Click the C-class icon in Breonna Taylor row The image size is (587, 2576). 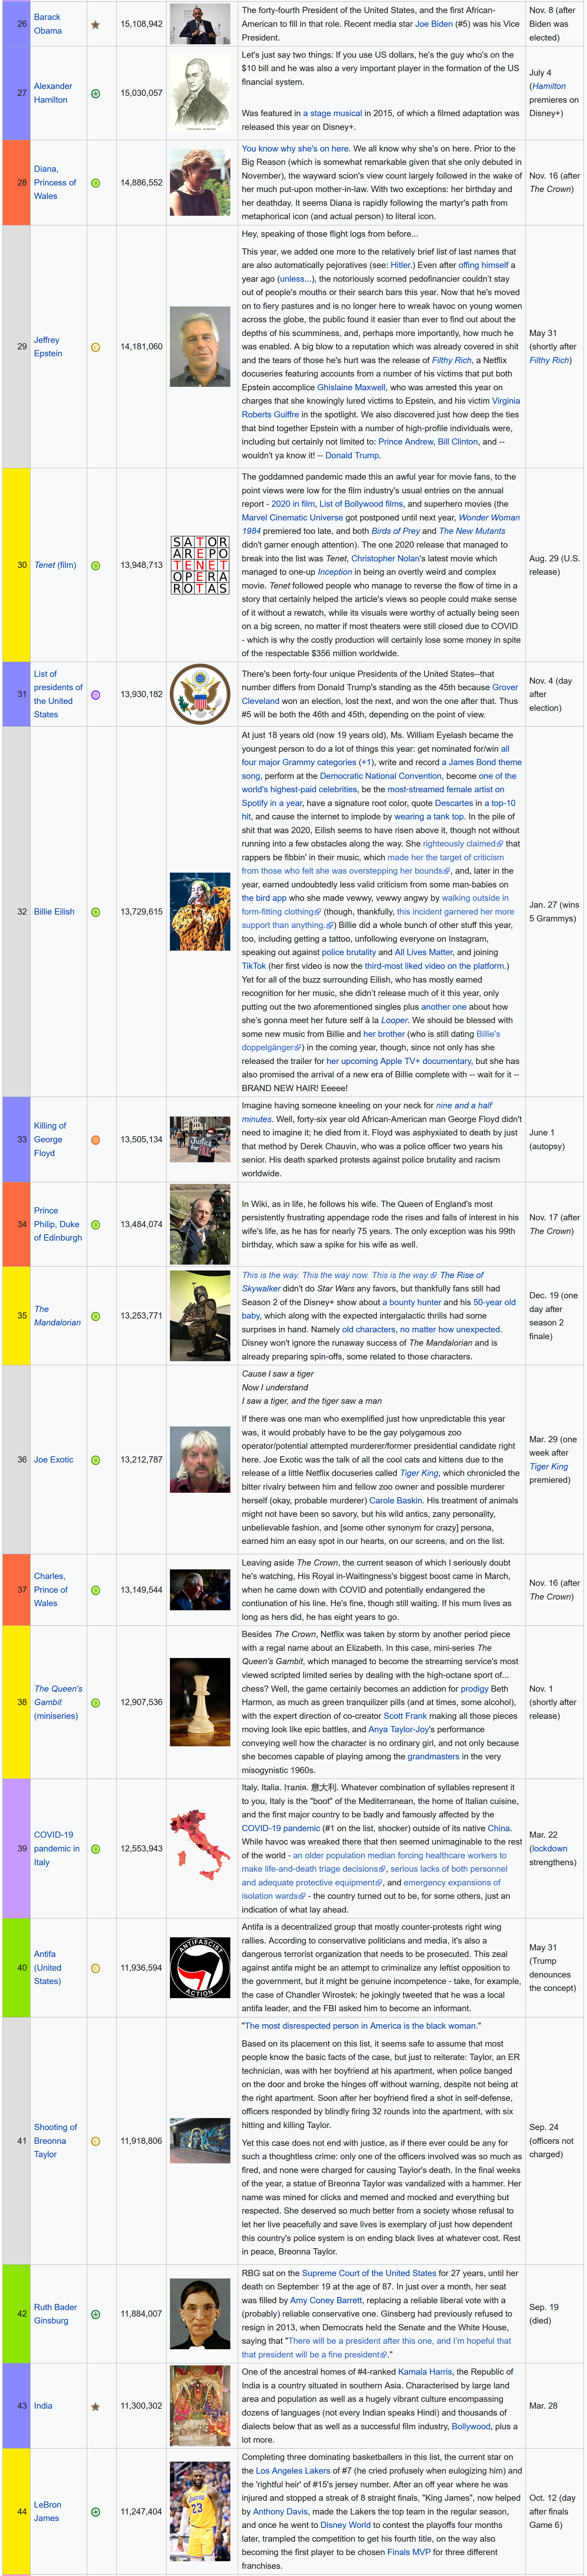tap(96, 2141)
